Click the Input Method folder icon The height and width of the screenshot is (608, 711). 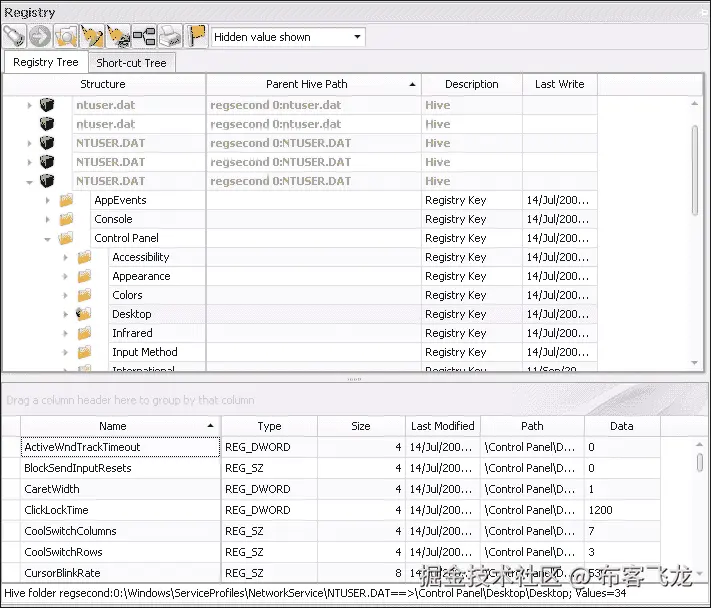pos(84,352)
